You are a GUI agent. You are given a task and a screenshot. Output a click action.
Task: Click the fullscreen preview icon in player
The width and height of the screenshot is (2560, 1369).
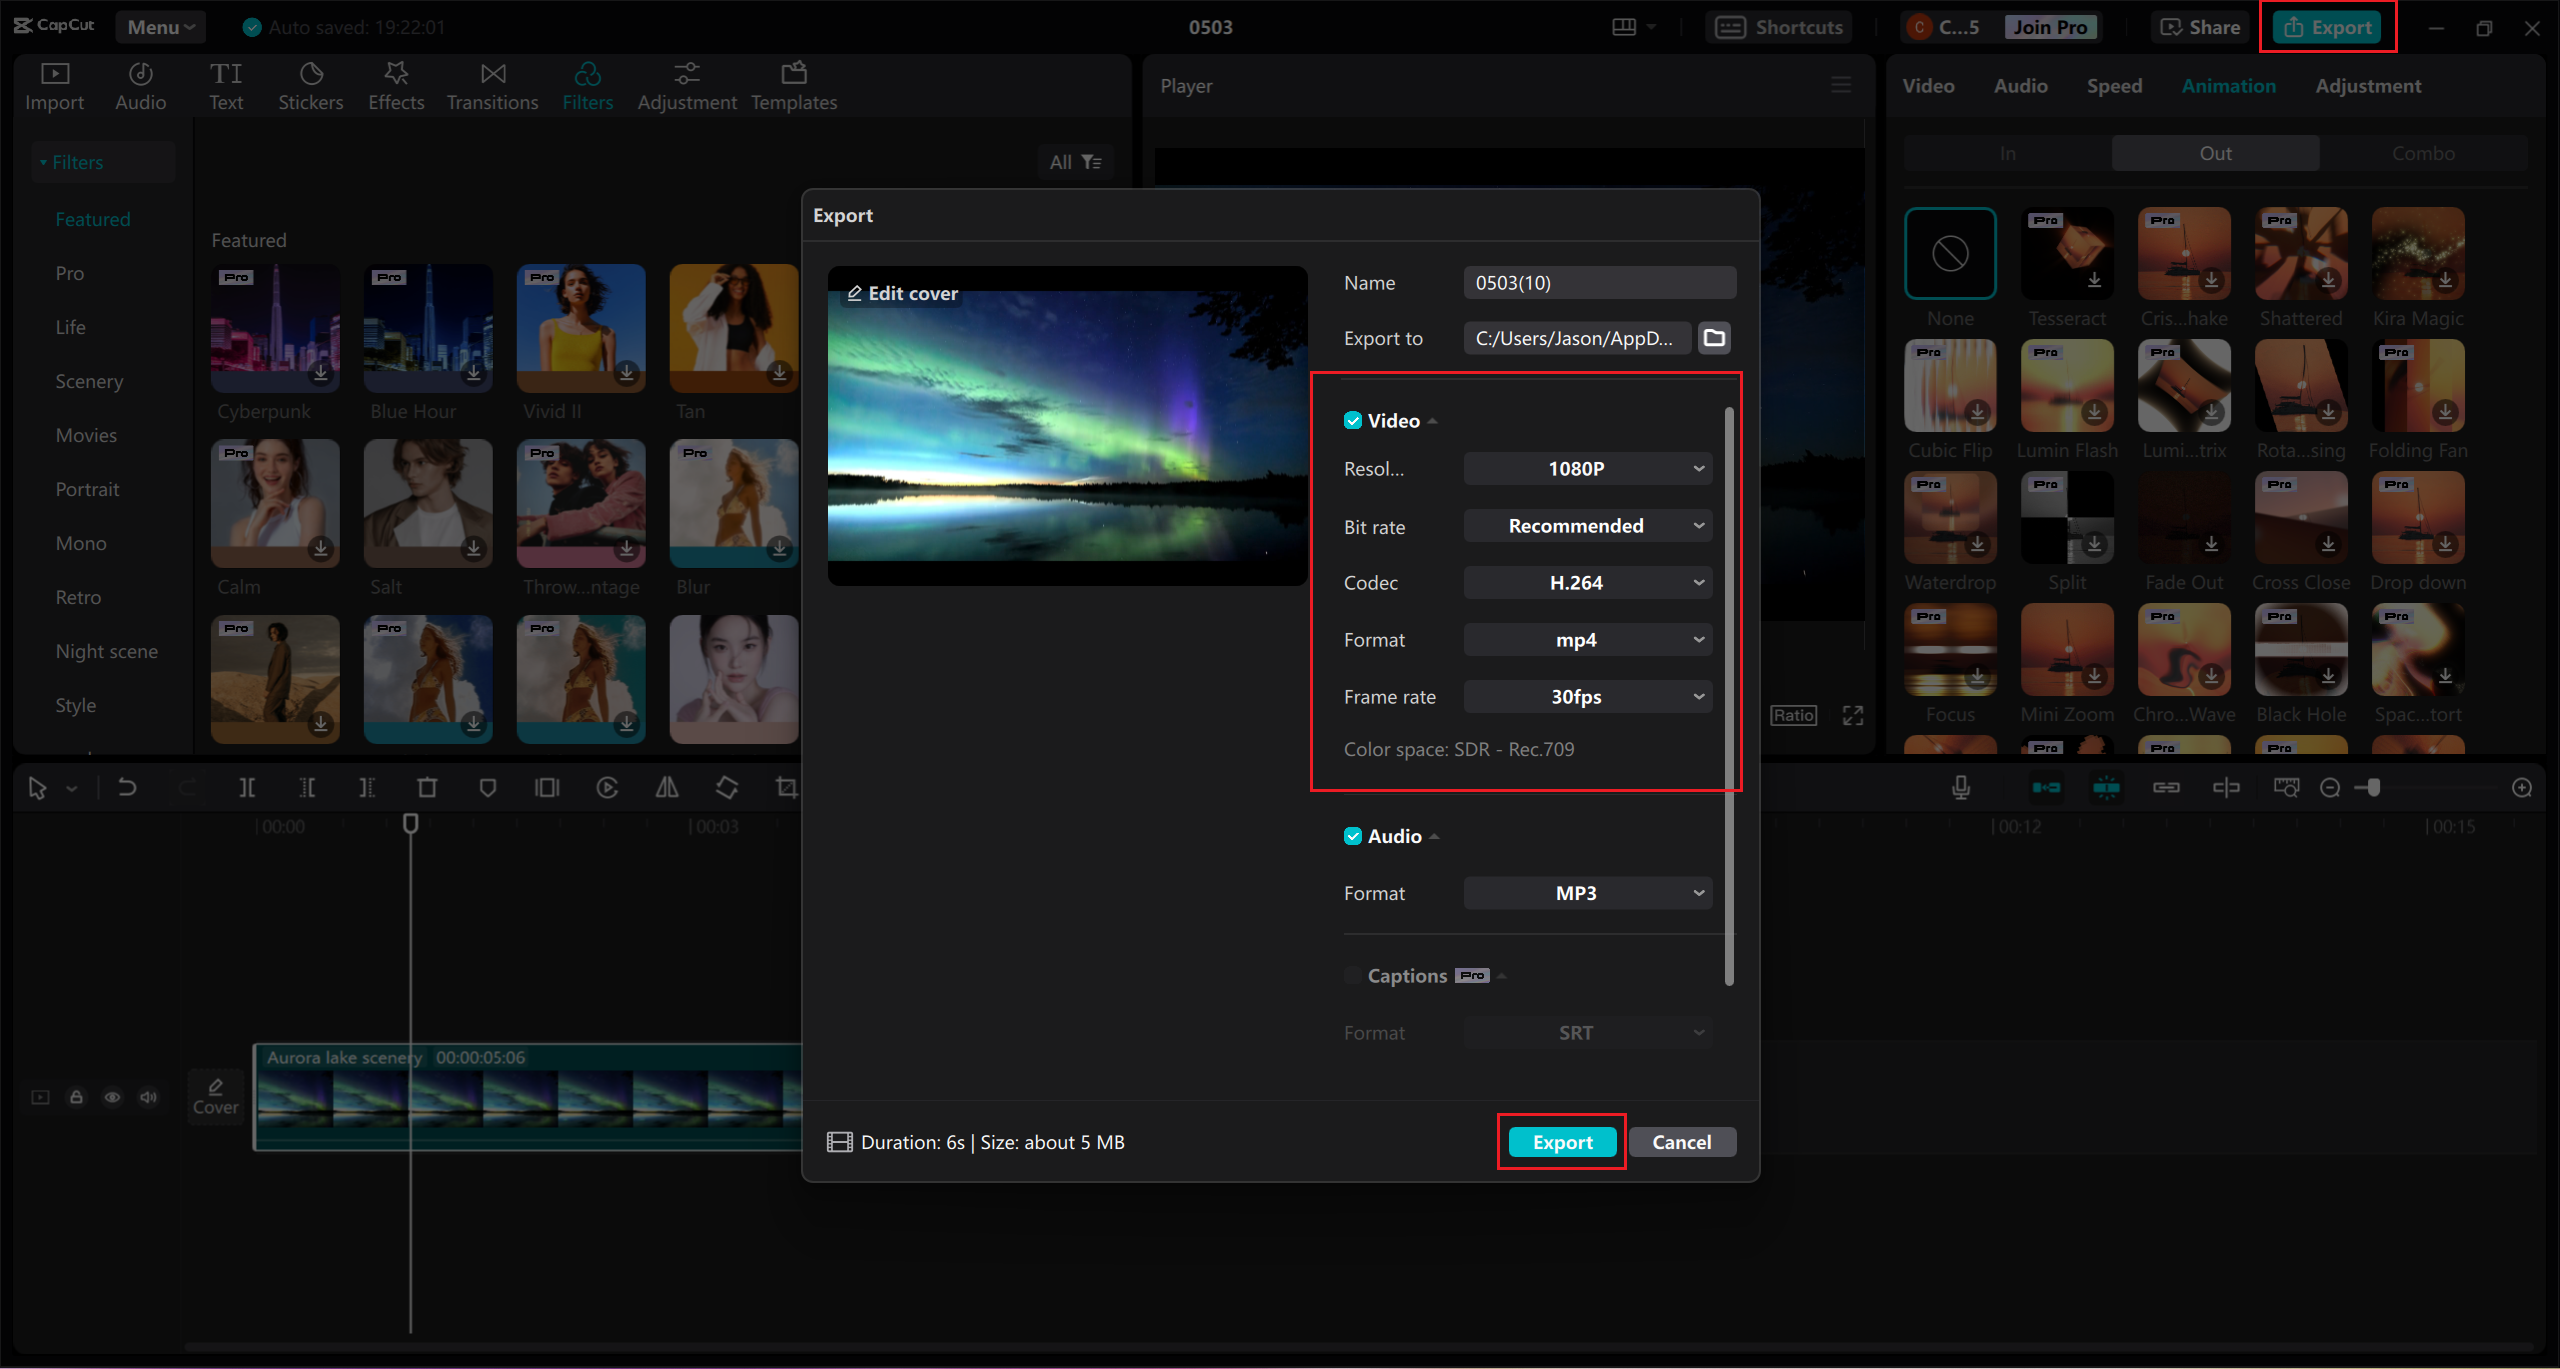[1853, 716]
